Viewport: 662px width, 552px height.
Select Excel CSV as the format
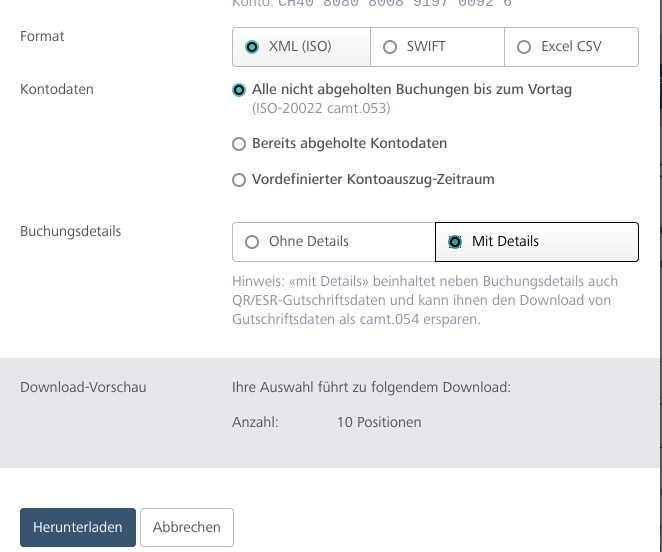point(571,47)
